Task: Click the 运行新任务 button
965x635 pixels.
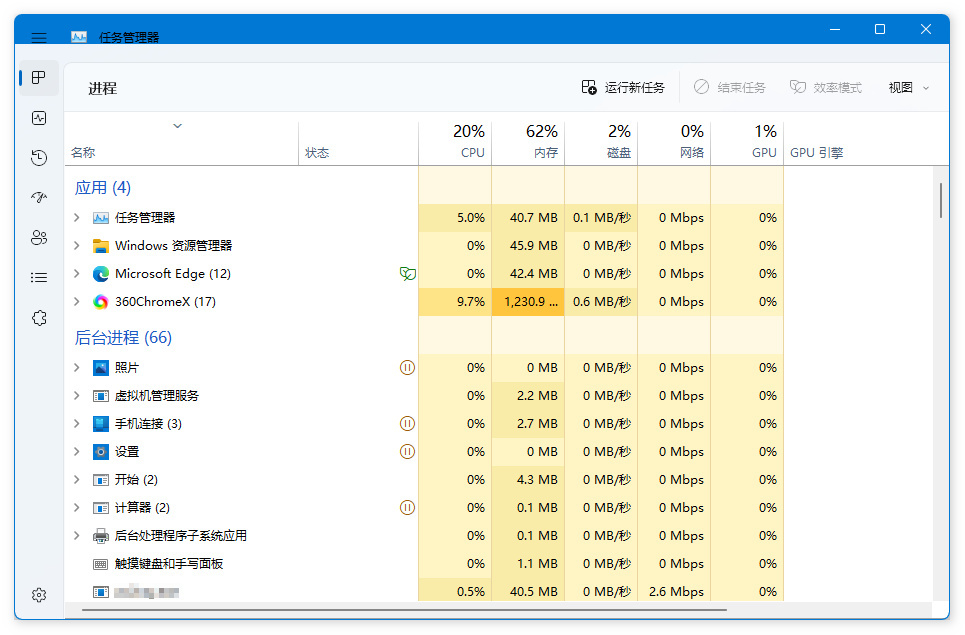Action: [x=623, y=88]
